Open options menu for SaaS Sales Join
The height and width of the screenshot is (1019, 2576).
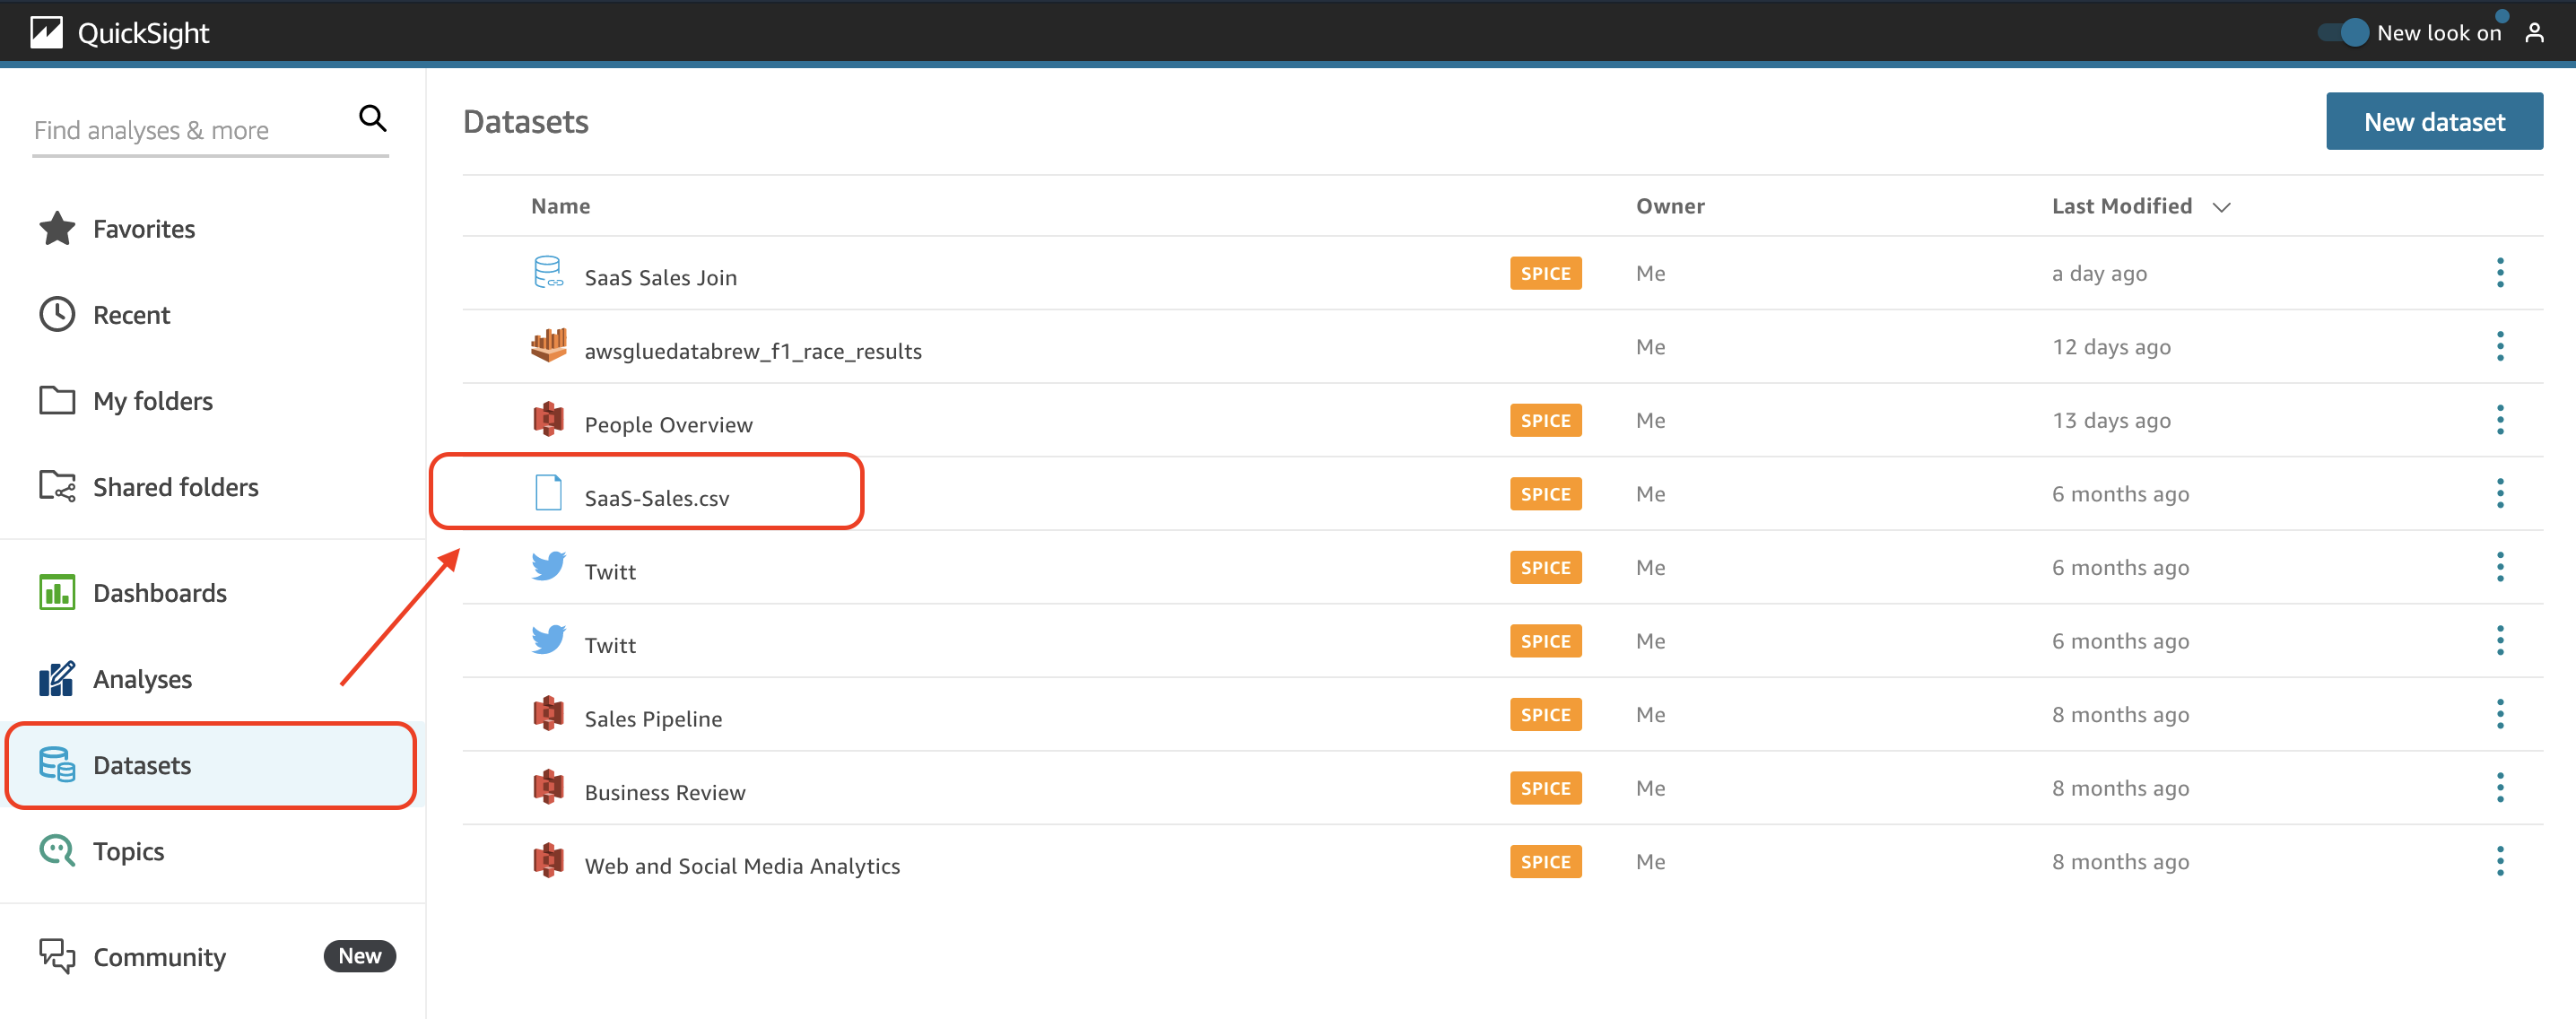pos(2499,273)
